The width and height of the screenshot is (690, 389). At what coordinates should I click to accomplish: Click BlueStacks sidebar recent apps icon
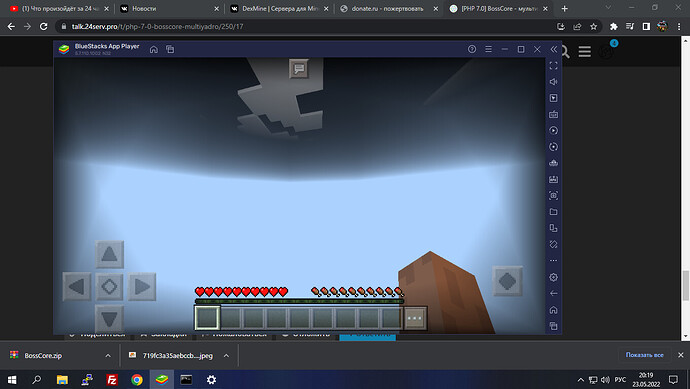(x=554, y=326)
